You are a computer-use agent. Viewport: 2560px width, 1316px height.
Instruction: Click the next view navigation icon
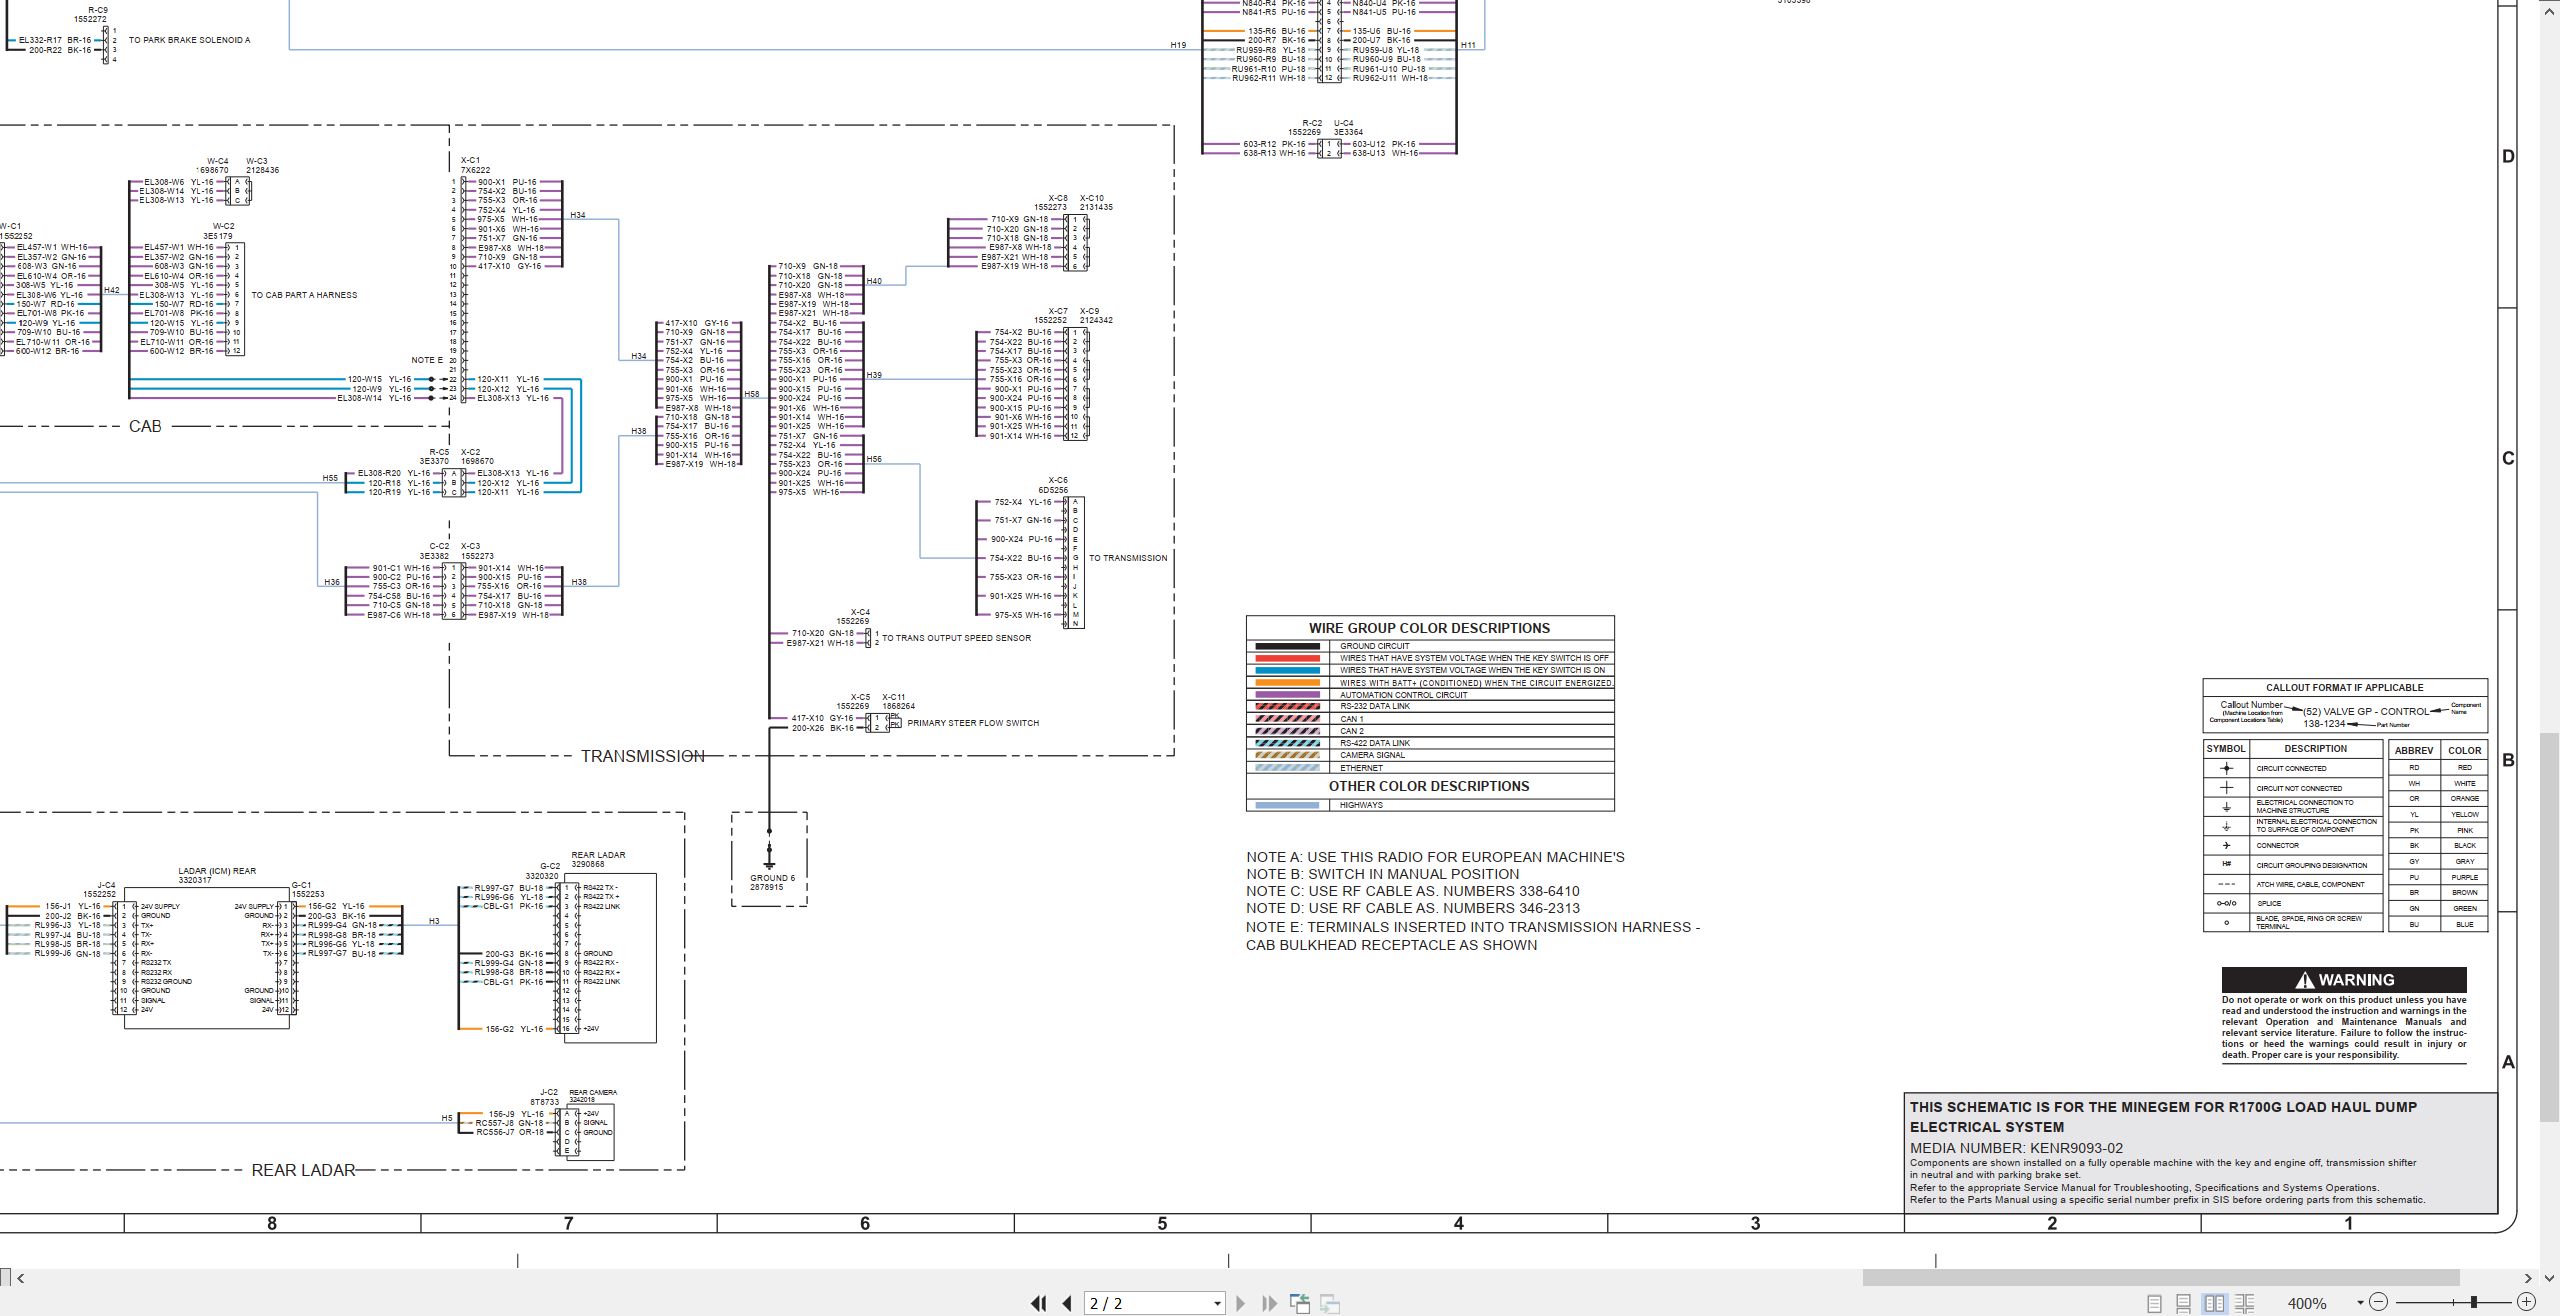(x=1330, y=1303)
